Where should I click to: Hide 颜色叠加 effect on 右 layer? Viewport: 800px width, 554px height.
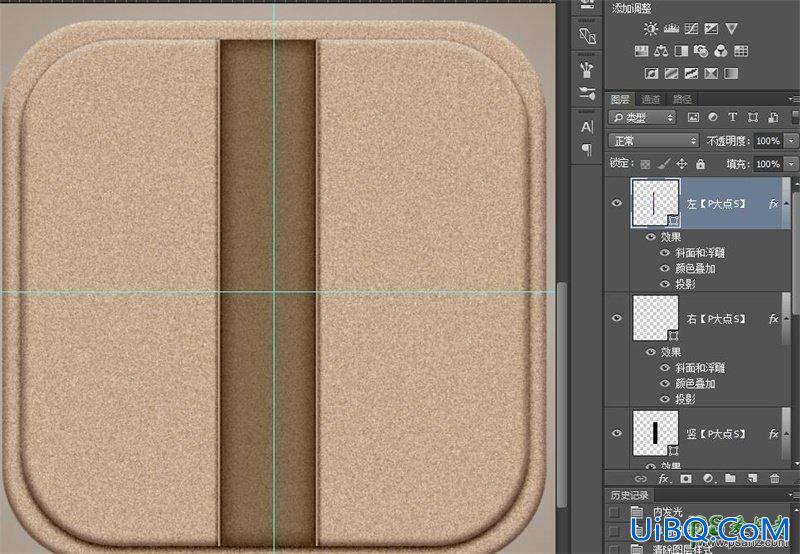click(x=665, y=384)
